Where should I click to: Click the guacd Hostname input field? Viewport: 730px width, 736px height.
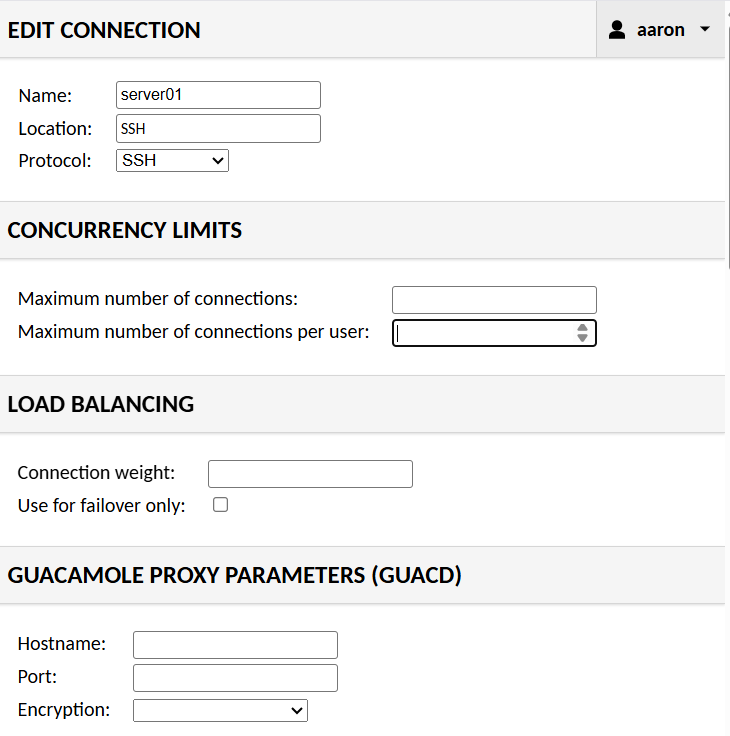tap(235, 645)
